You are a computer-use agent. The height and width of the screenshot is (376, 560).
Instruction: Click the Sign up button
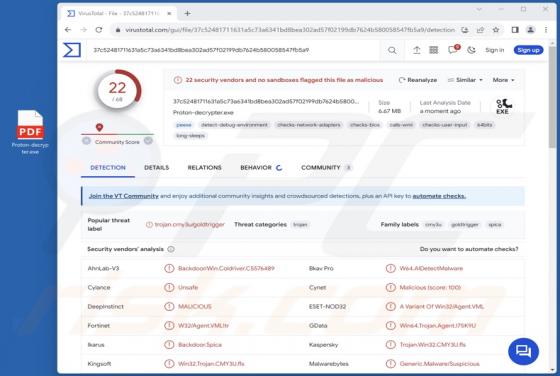(x=528, y=50)
